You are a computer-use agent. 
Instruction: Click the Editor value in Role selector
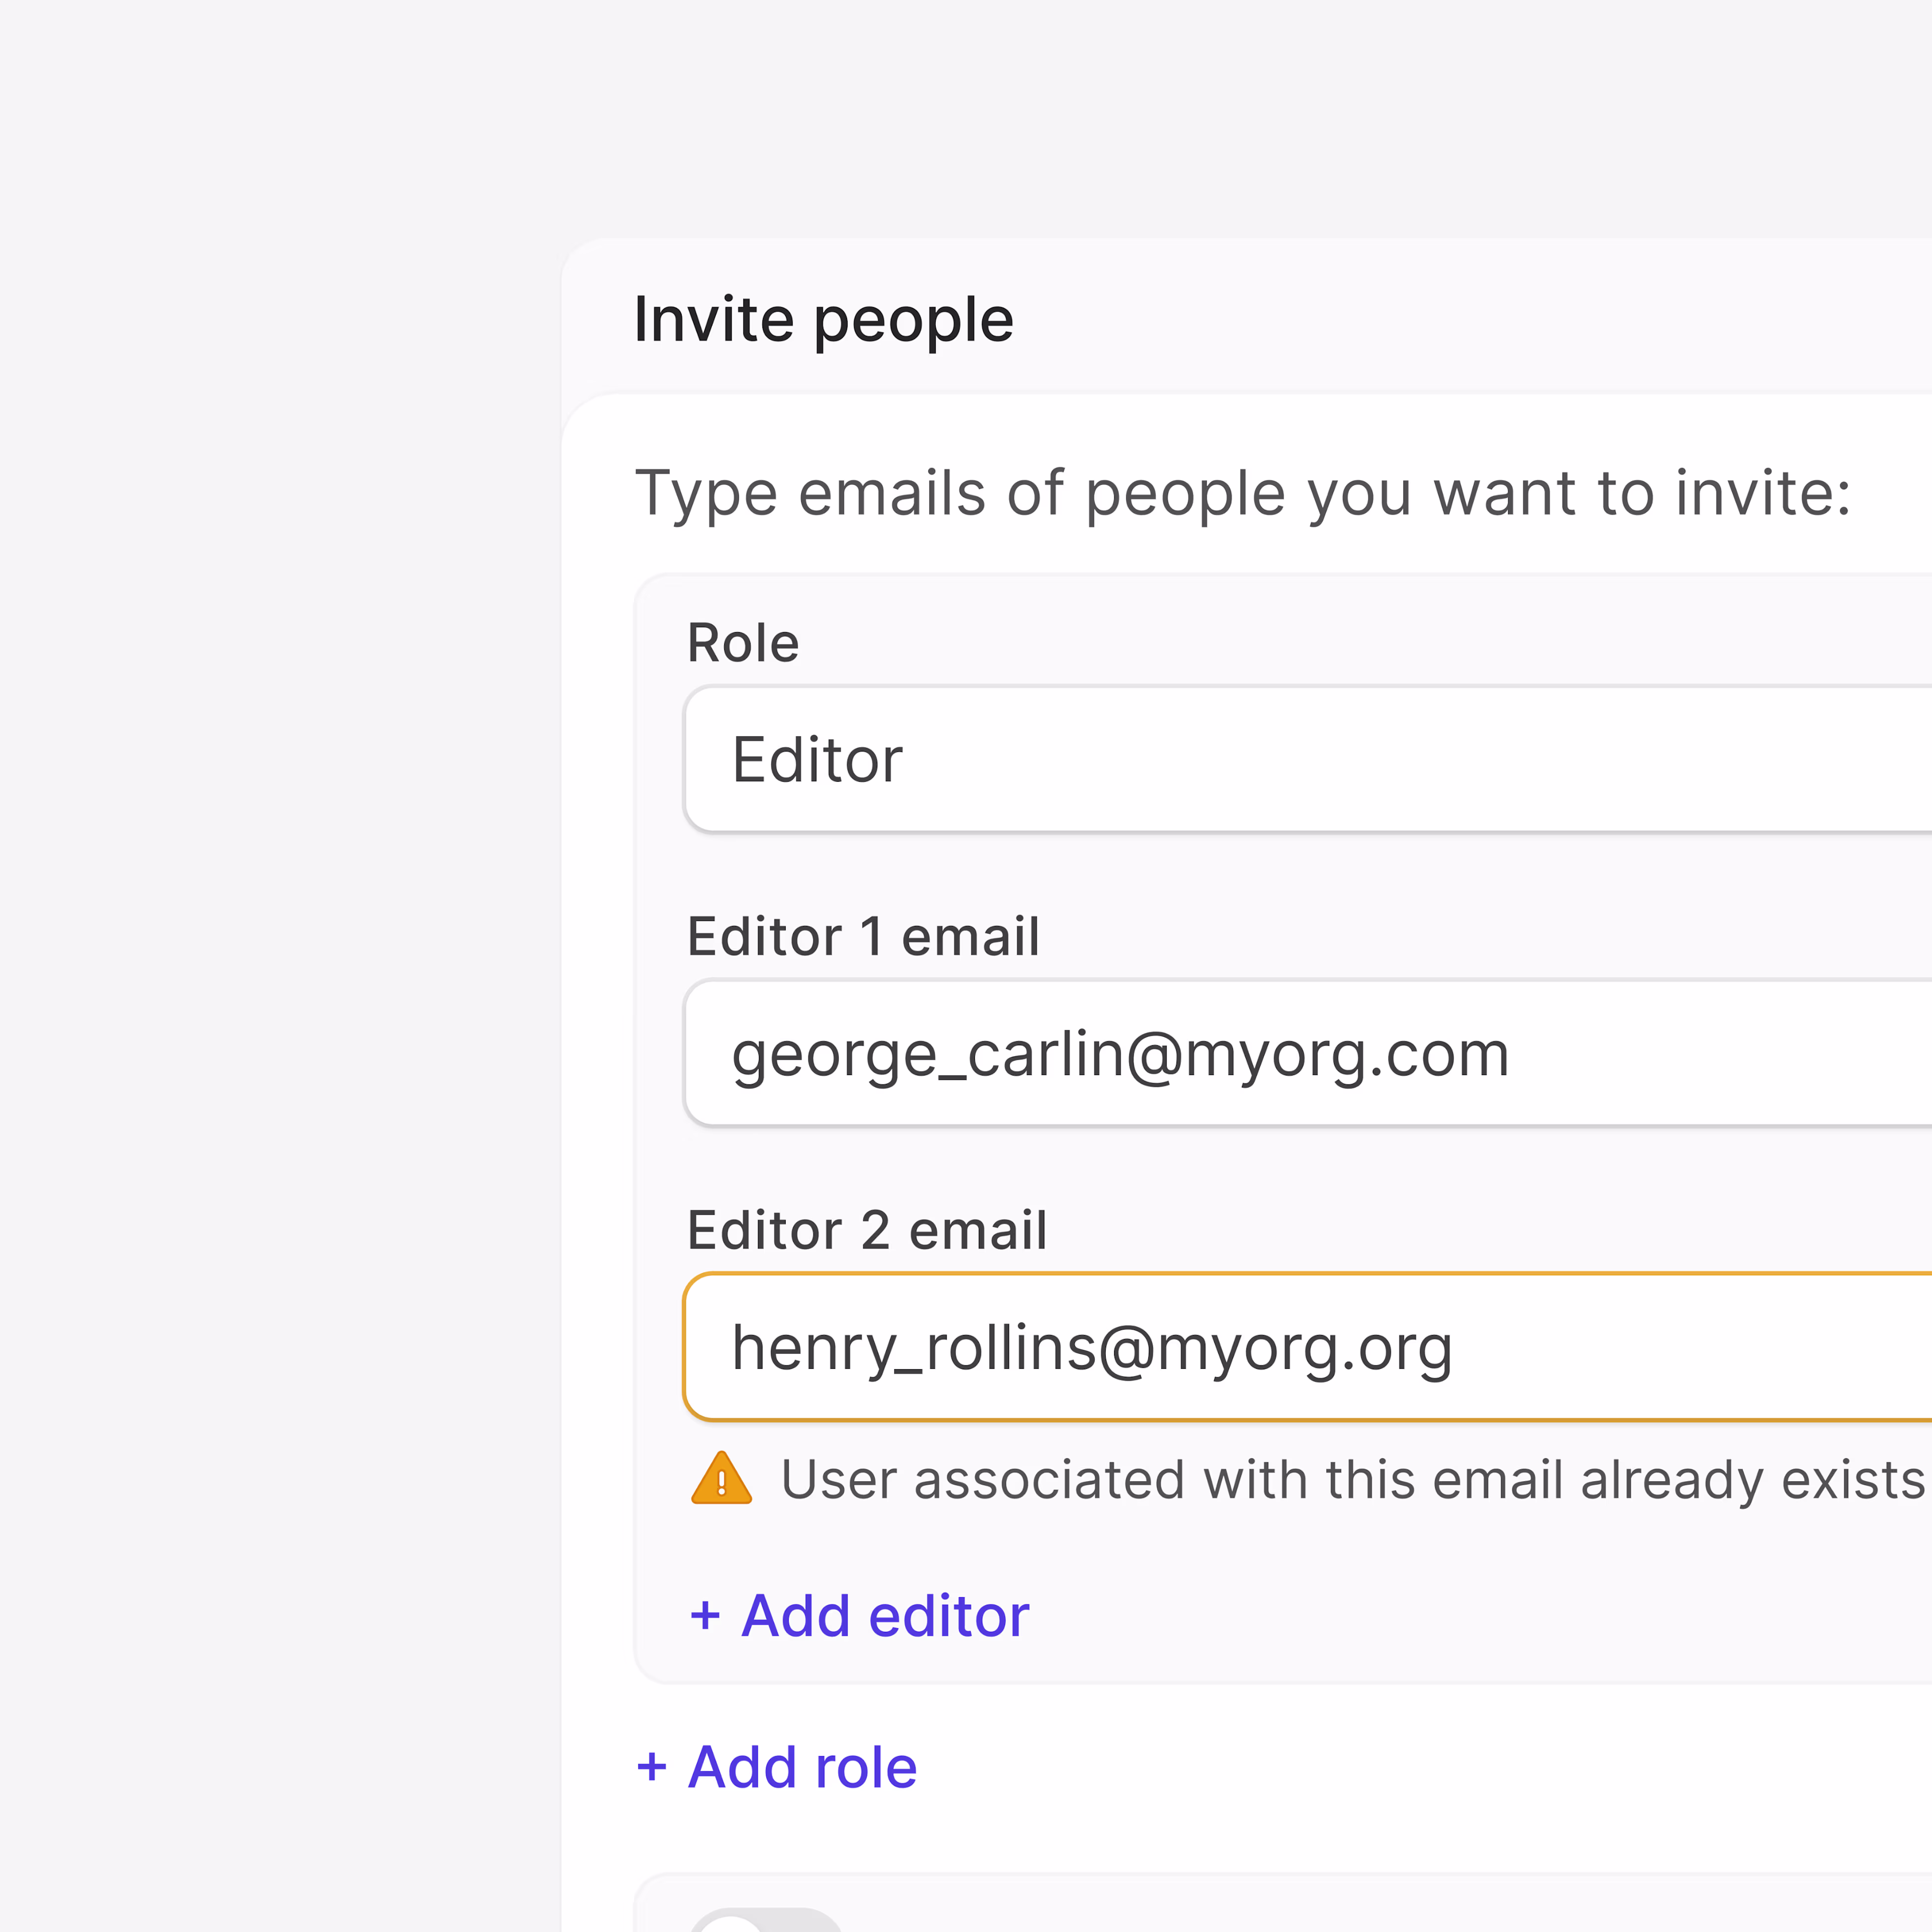point(817,760)
